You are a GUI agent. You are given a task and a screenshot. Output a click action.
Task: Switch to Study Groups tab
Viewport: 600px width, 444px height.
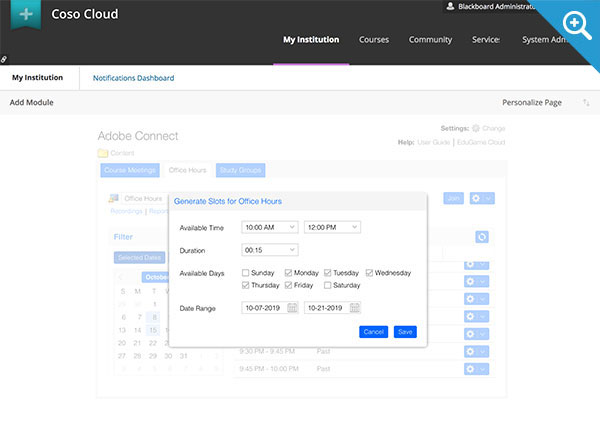(x=240, y=170)
